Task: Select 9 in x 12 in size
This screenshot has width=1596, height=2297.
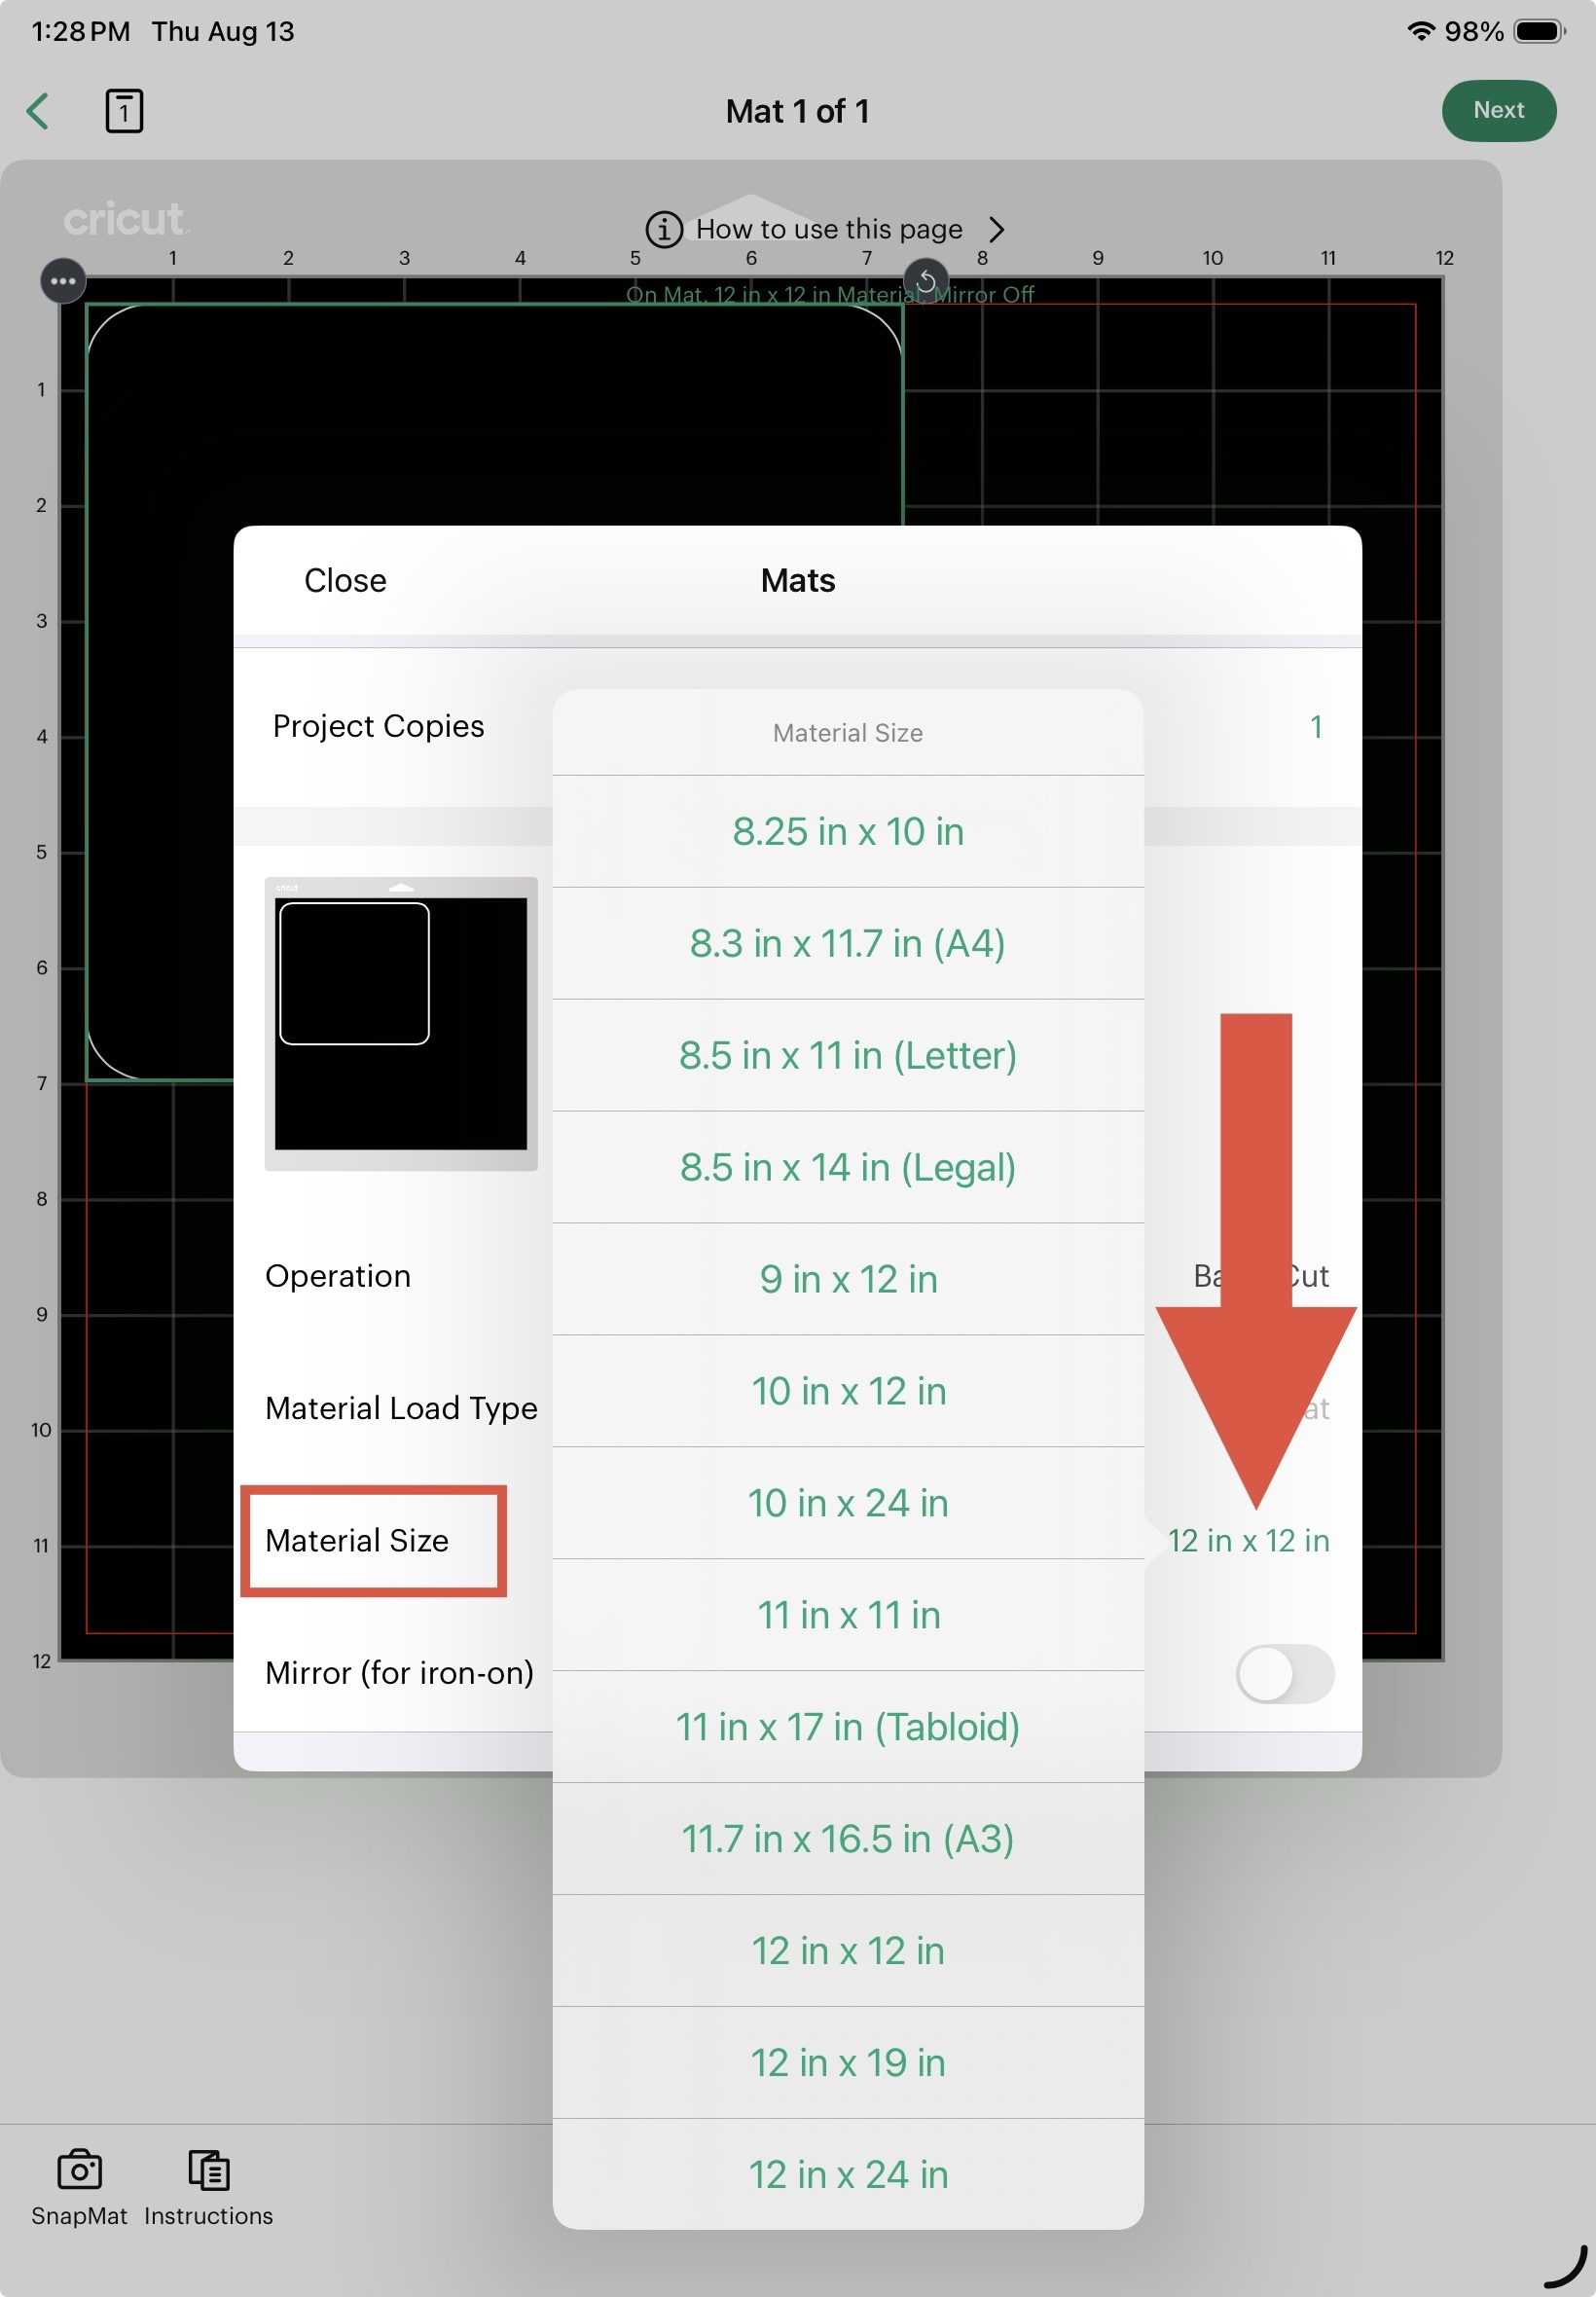Action: click(848, 1279)
